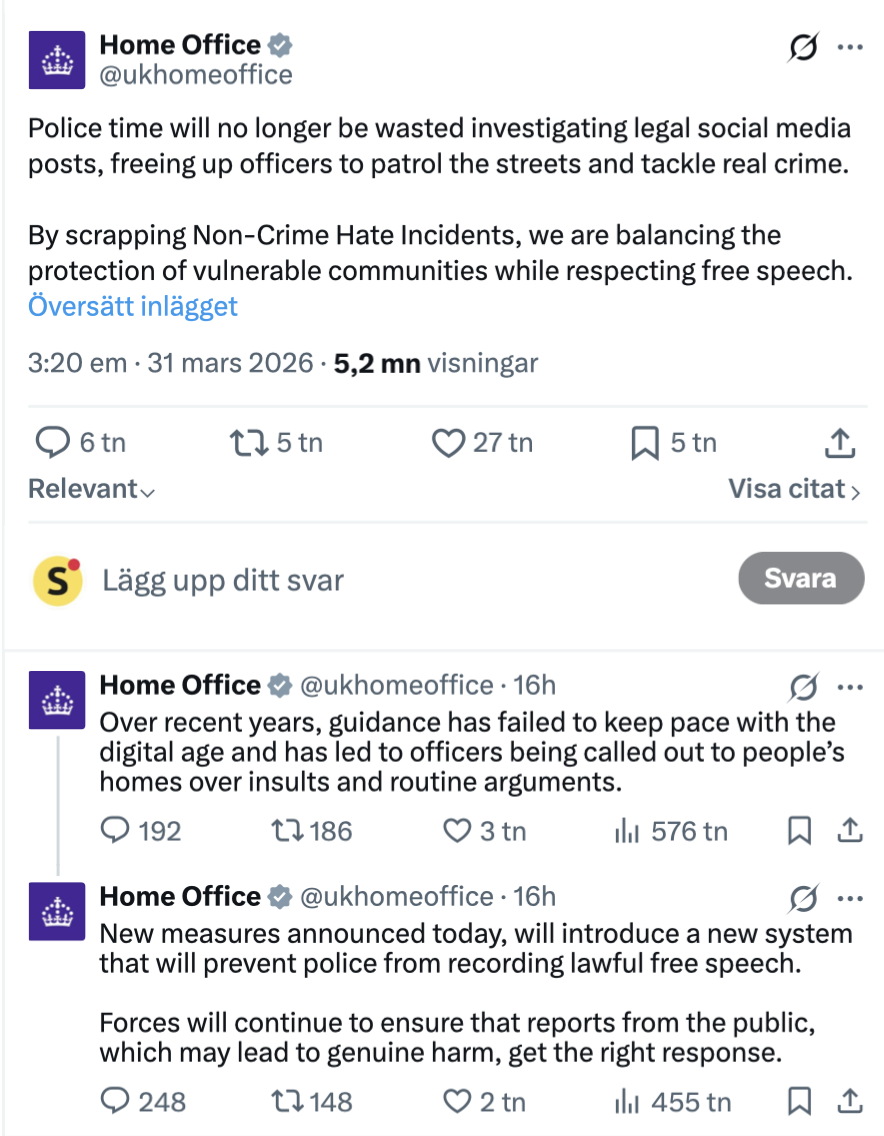
Task: Click the Översätt inlägget translate link
Action: (x=133, y=305)
